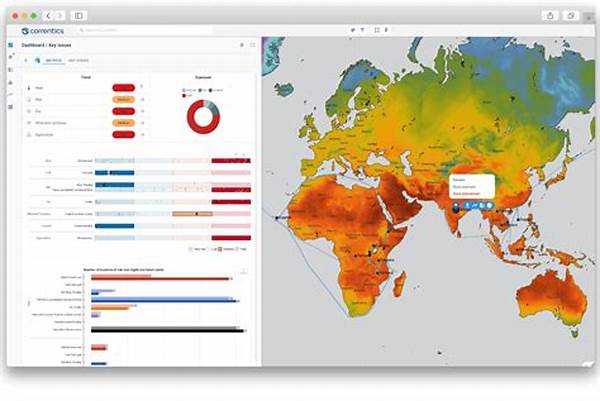Select the first tab under Dashboard / Key Issues

click(x=55, y=60)
